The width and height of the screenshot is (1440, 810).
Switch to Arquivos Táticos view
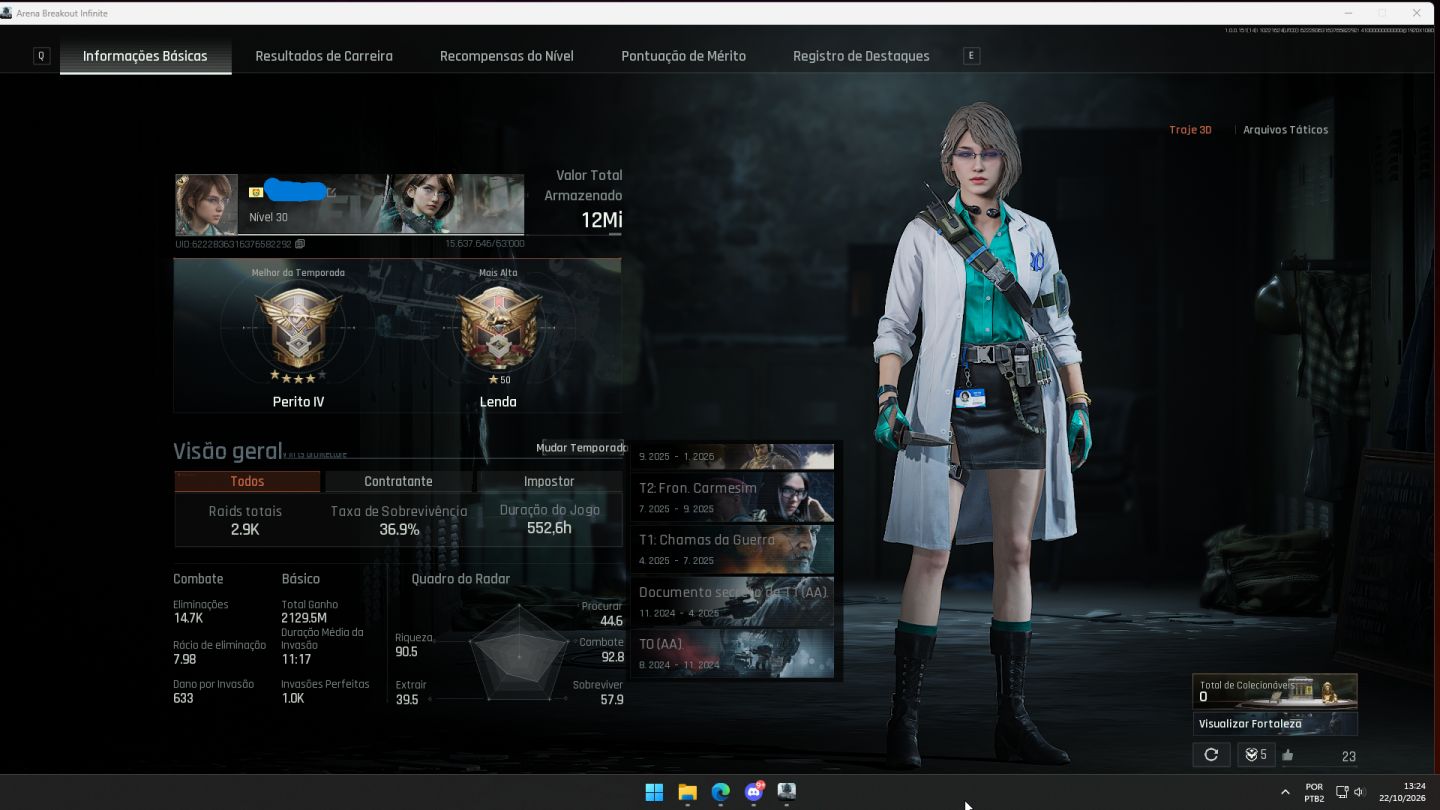[1285, 130]
